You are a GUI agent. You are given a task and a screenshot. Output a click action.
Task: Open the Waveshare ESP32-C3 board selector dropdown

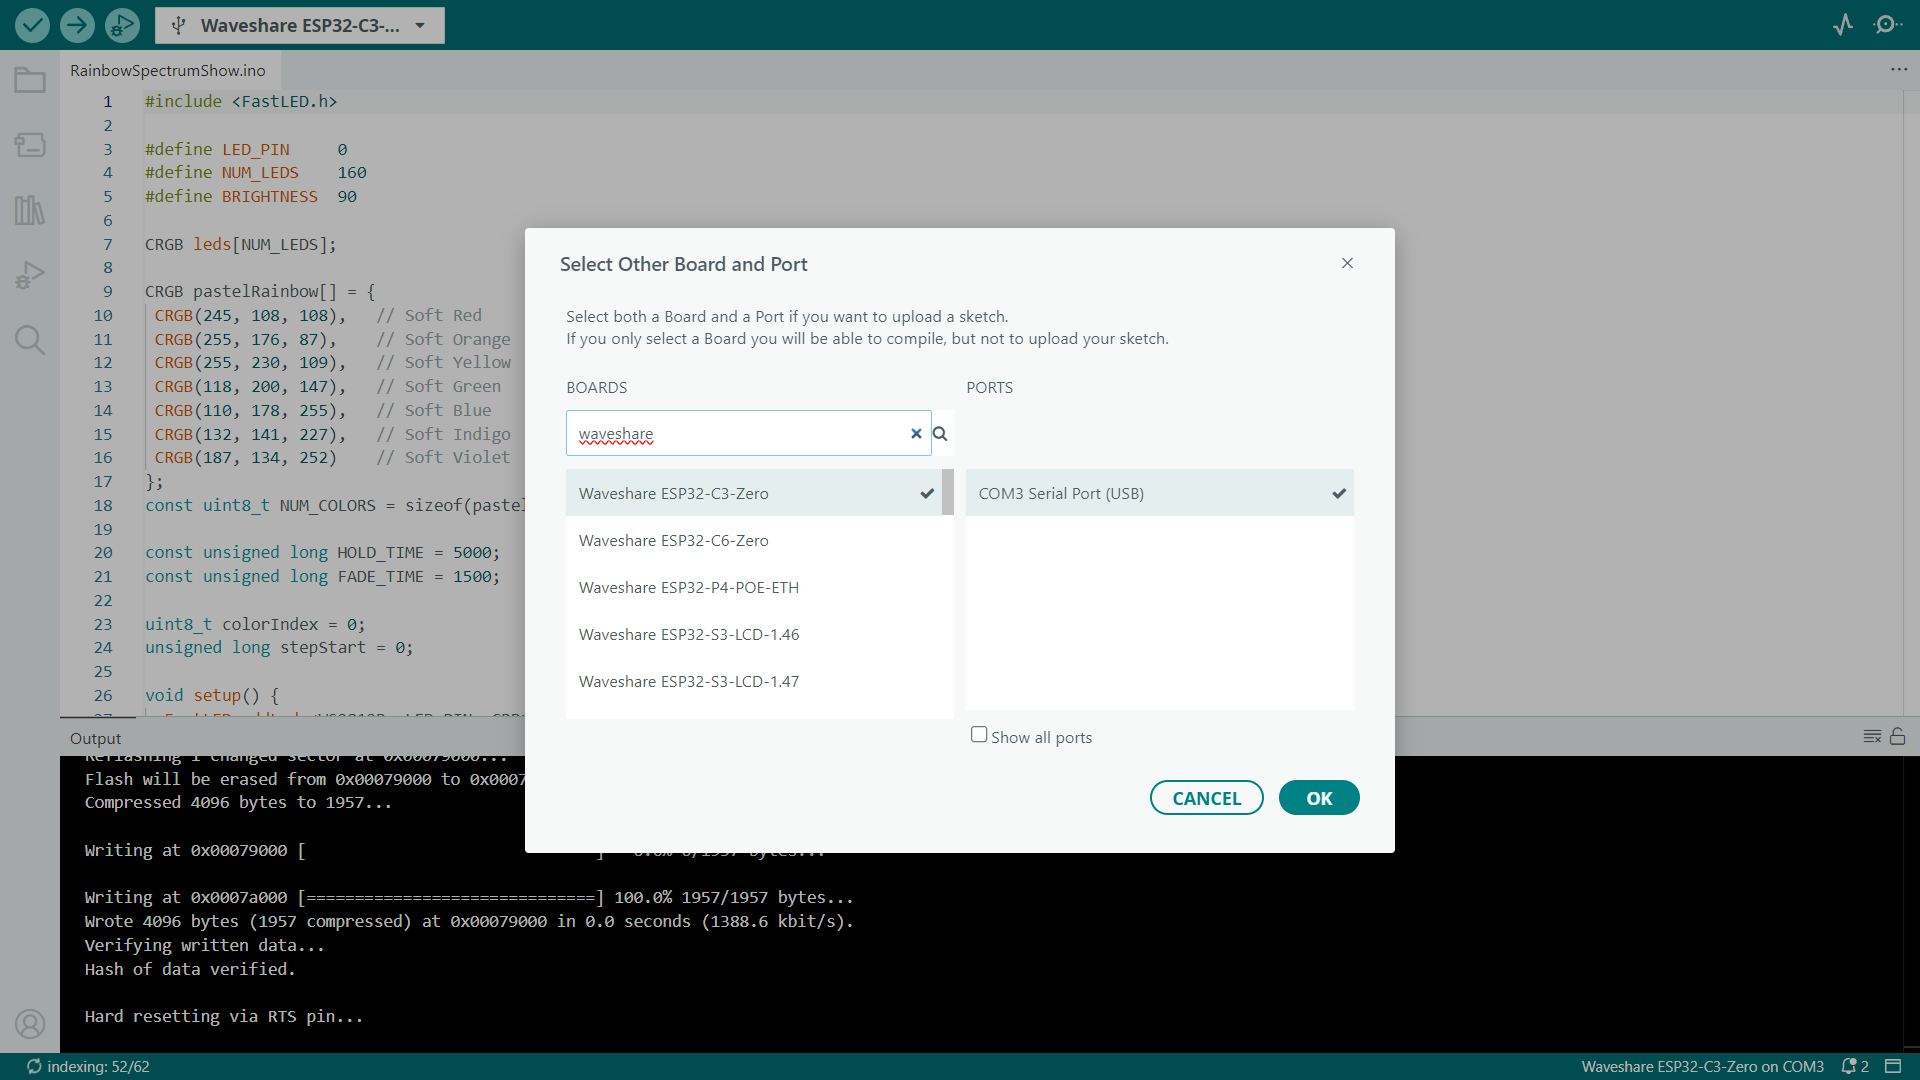300,25
